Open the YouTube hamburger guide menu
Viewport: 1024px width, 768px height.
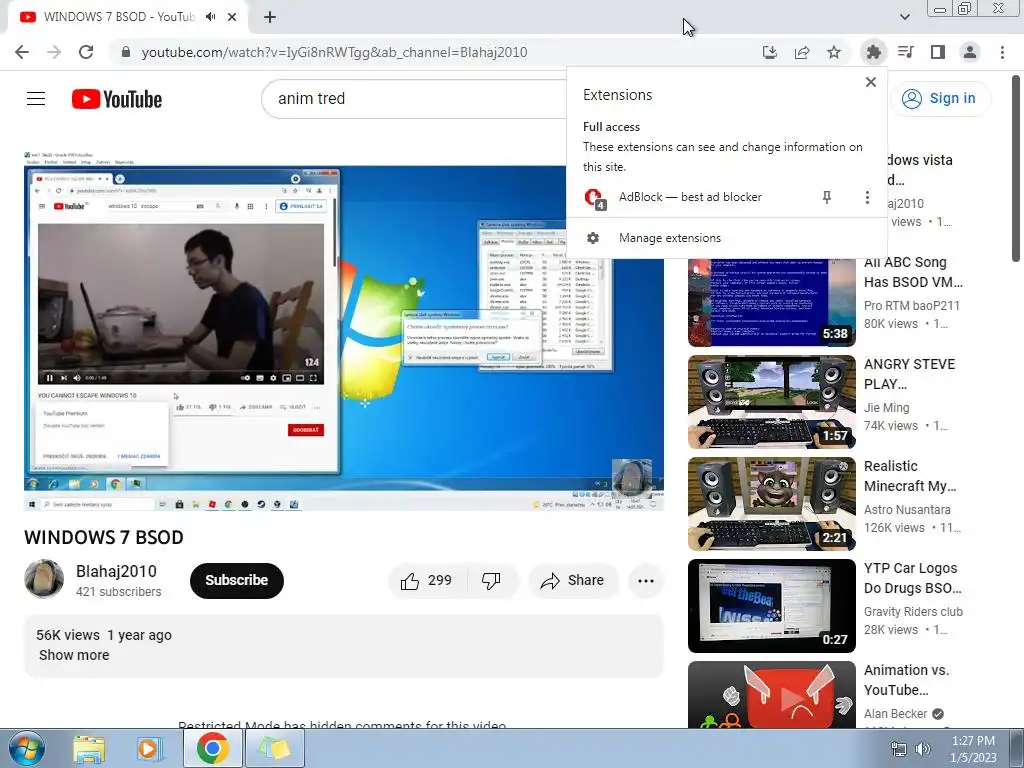(x=36, y=99)
